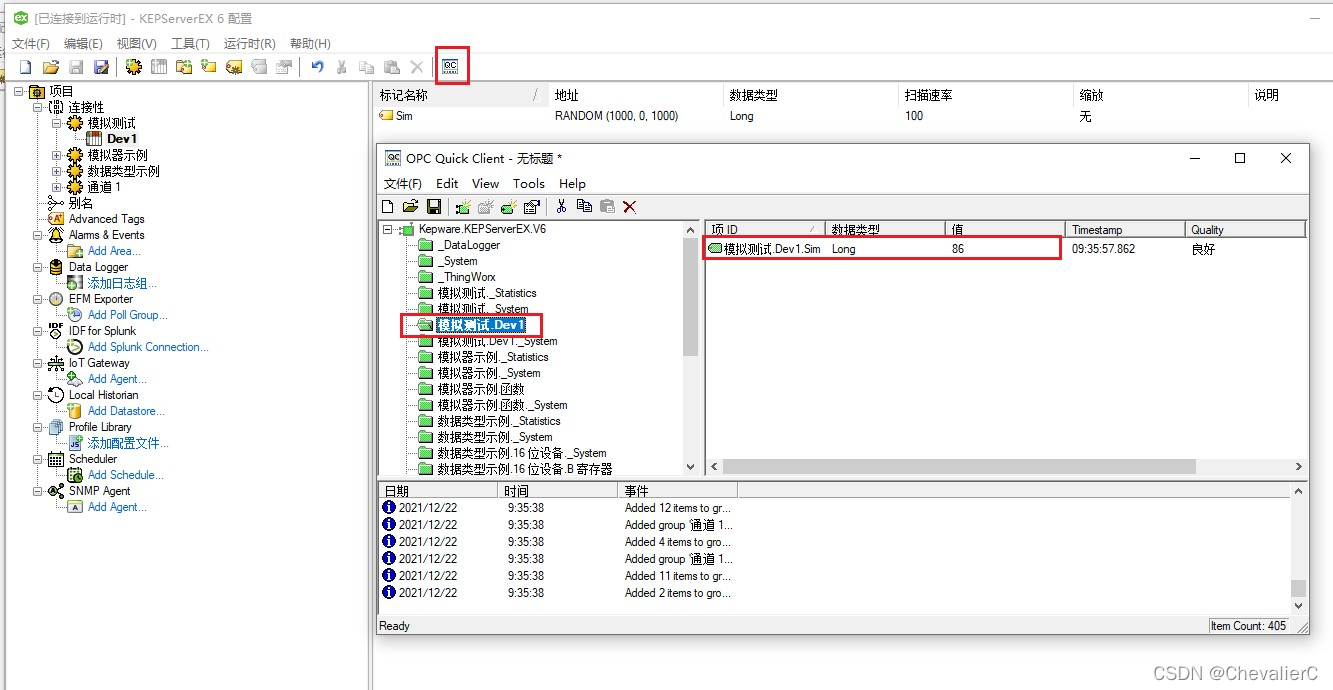
Task: Click New Device icon in KEPServerEX toolbar
Action: pyautogui.click(x=159, y=67)
